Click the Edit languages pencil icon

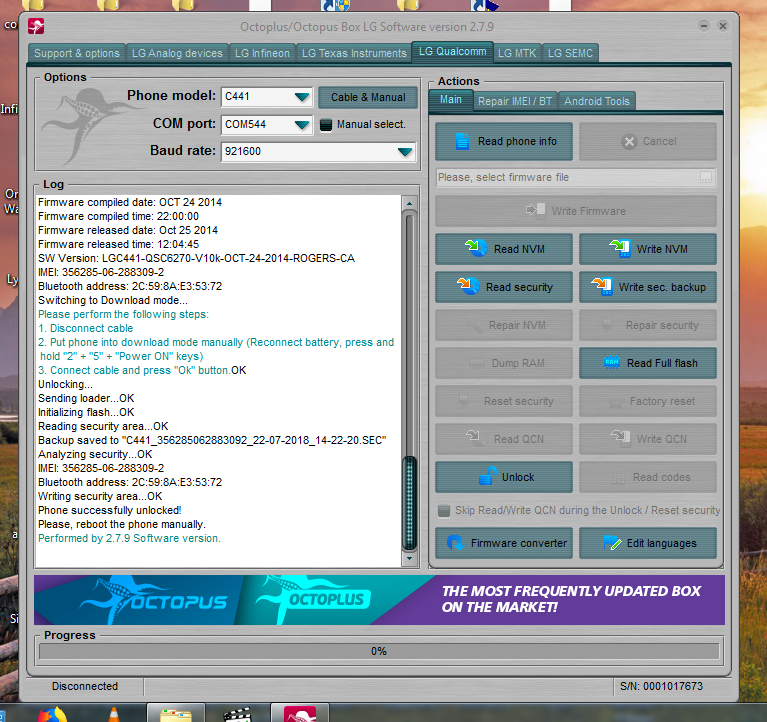coord(612,542)
